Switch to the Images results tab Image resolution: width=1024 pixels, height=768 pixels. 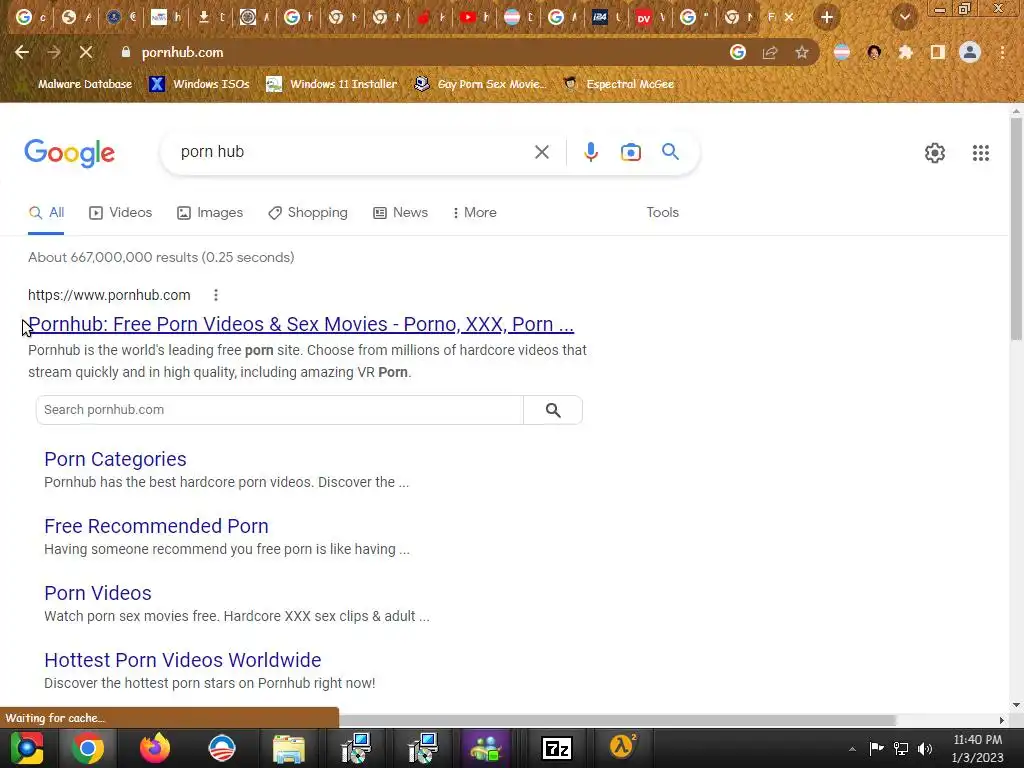pyautogui.click(x=210, y=213)
